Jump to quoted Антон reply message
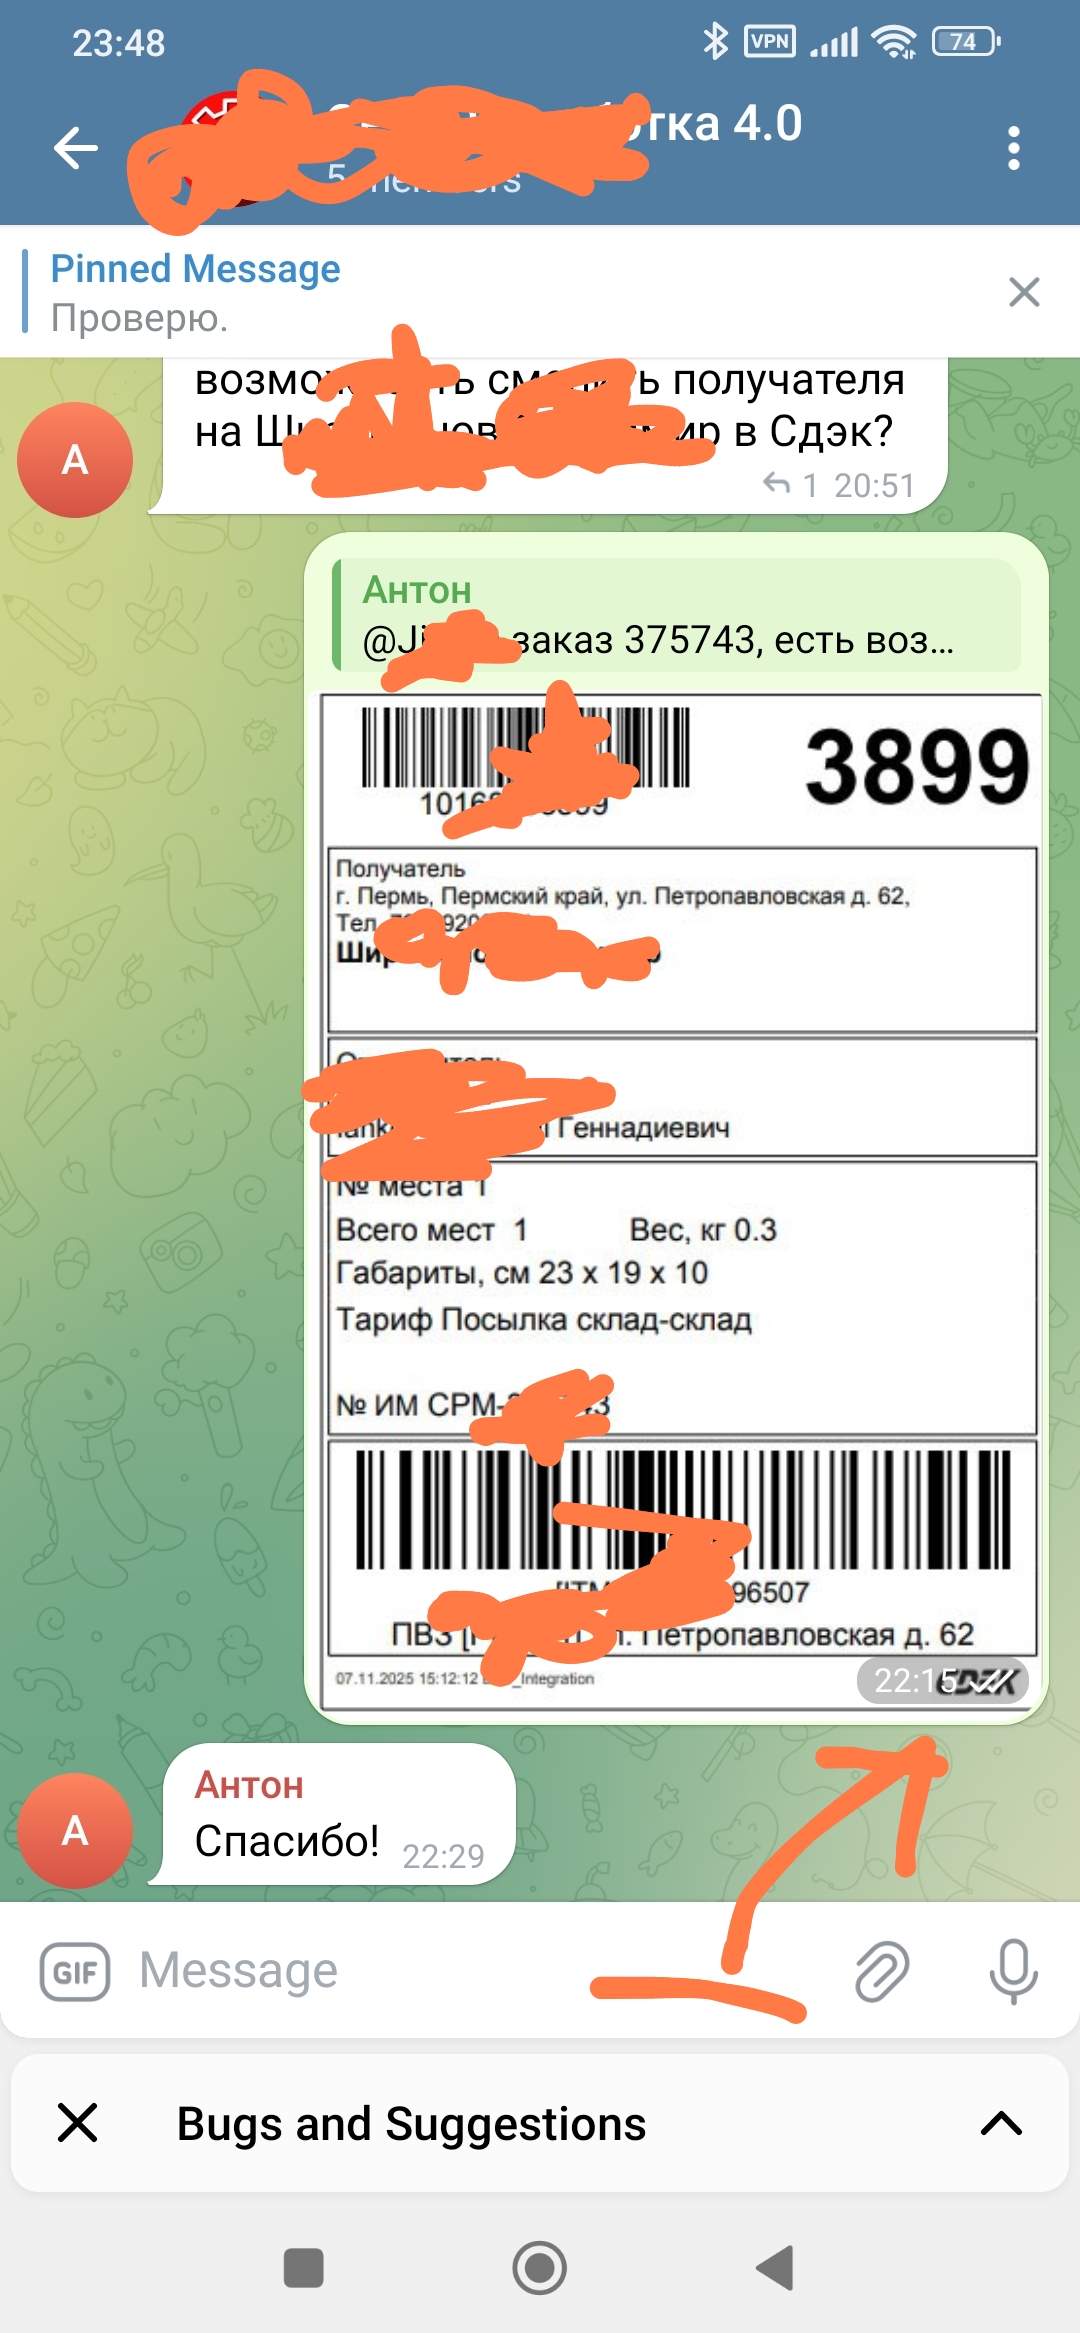Viewport: 1080px width, 2333px height. pyautogui.click(x=676, y=615)
